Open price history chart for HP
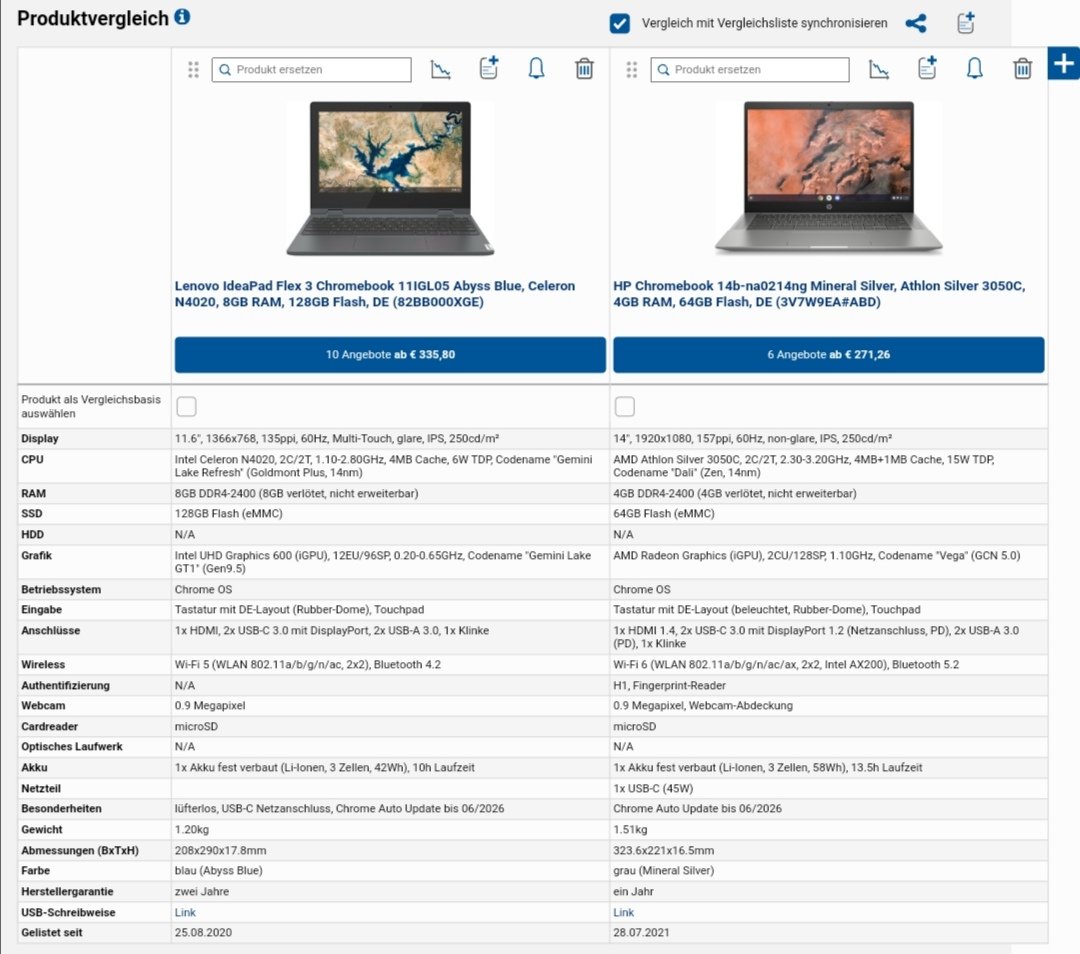 coord(879,69)
